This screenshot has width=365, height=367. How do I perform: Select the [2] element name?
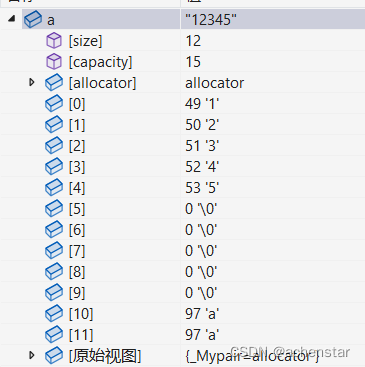click(77, 146)
